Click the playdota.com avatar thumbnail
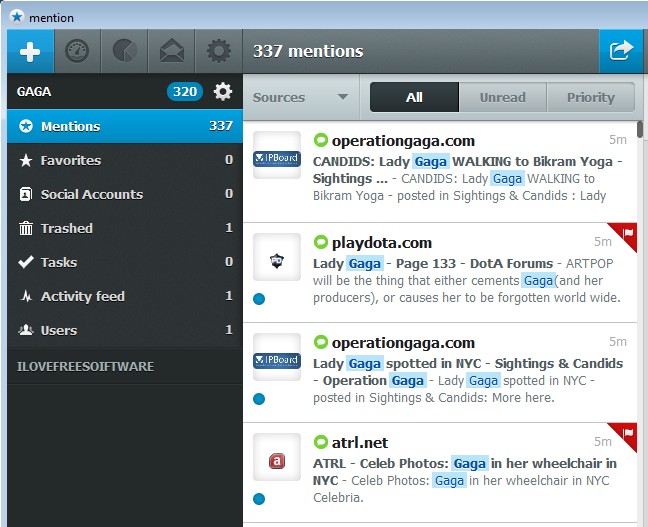648x527 pixels. pos(277,257)
